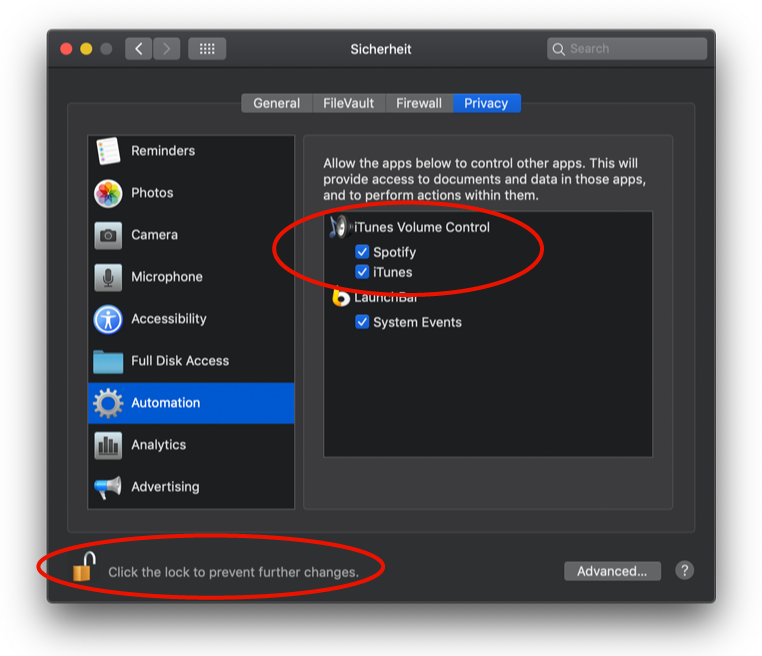Select the Reminders label
This screenshot has height=656, width=762.
click(x=163, y=151)
